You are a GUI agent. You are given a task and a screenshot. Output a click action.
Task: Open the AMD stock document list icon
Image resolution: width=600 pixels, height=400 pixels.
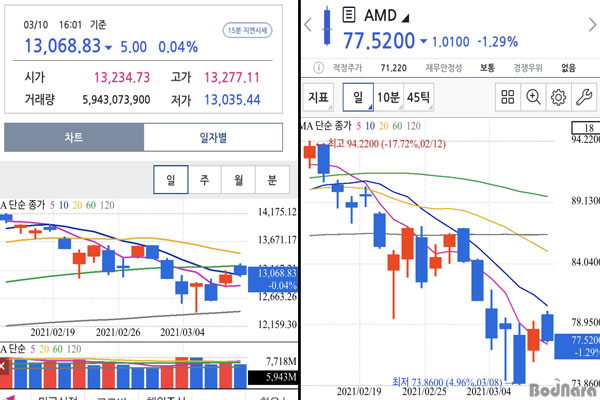pos(349,15)
